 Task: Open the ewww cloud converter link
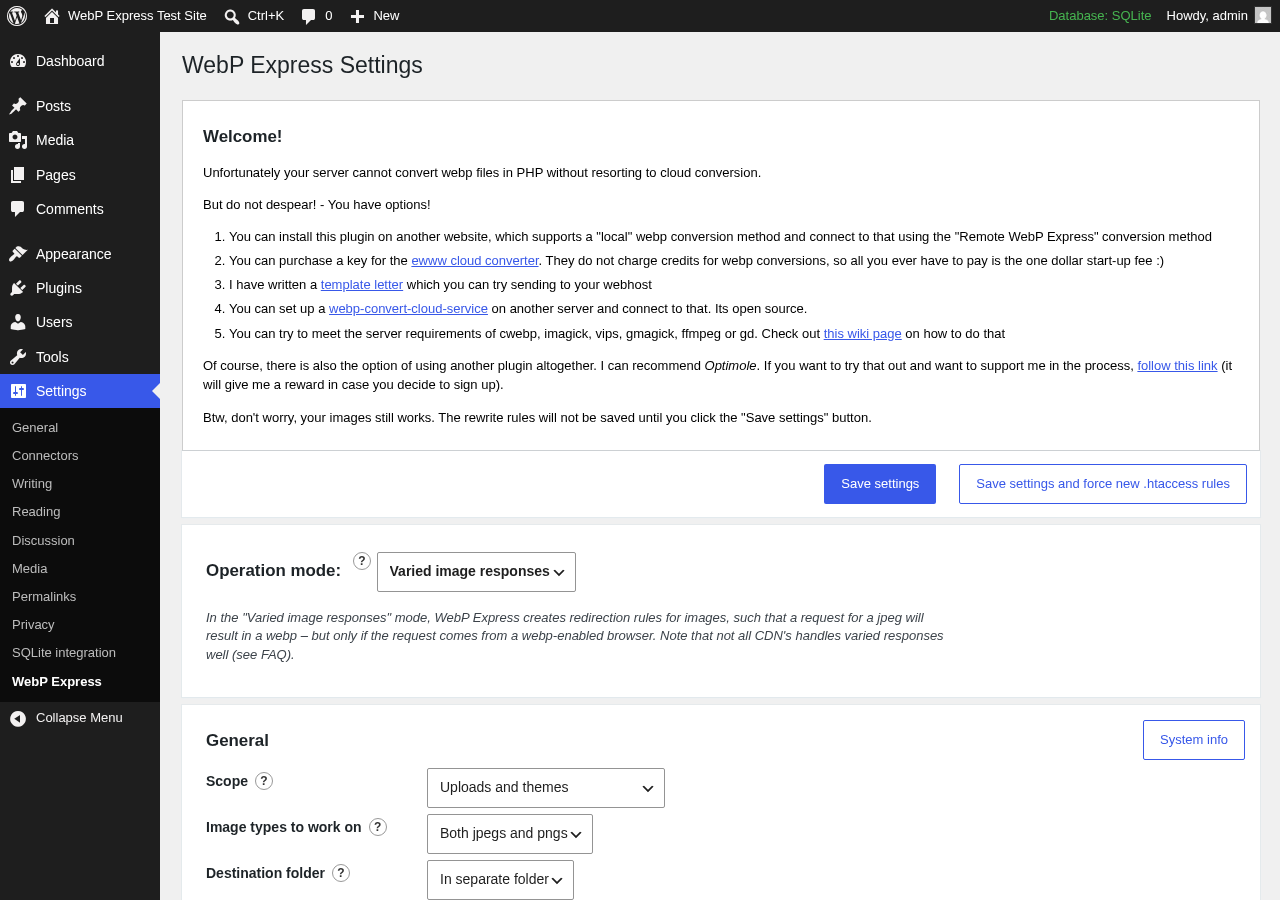[x=475, y=260]
